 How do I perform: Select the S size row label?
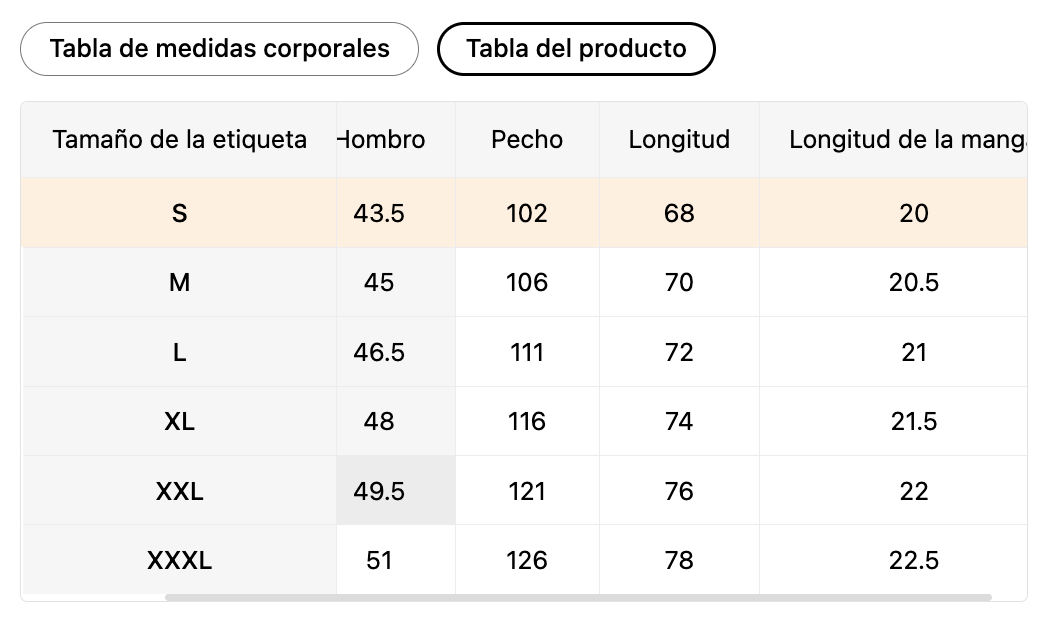pos(179,213)
